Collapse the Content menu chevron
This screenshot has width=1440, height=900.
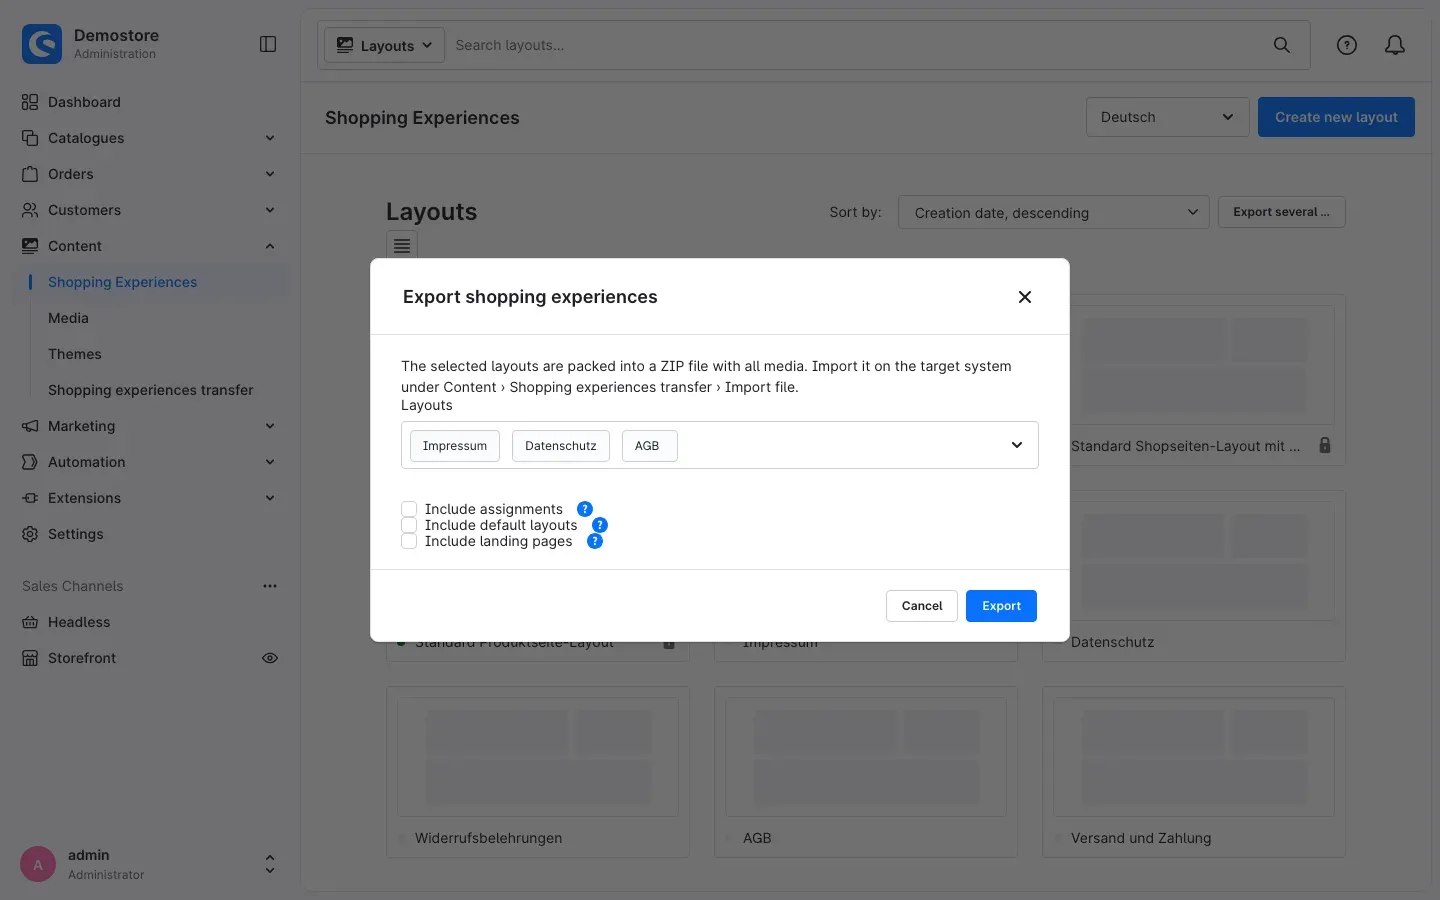coord(270,246)
